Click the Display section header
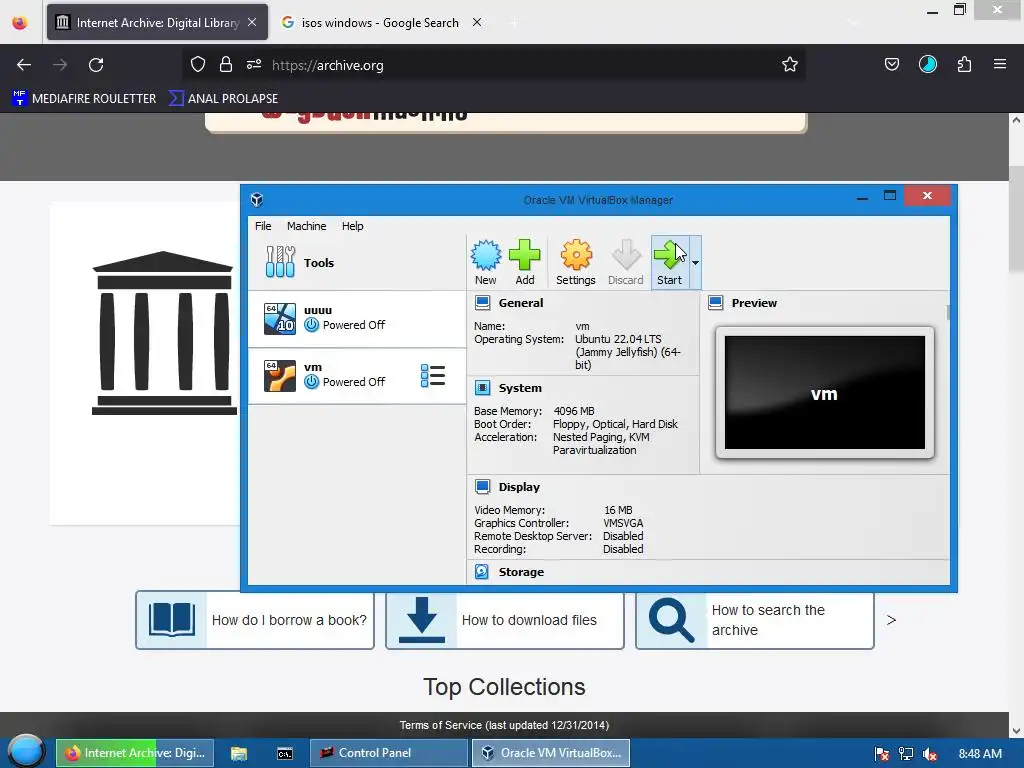Image resolution: width=1024 pixels, height=768 pixels. 519,487
